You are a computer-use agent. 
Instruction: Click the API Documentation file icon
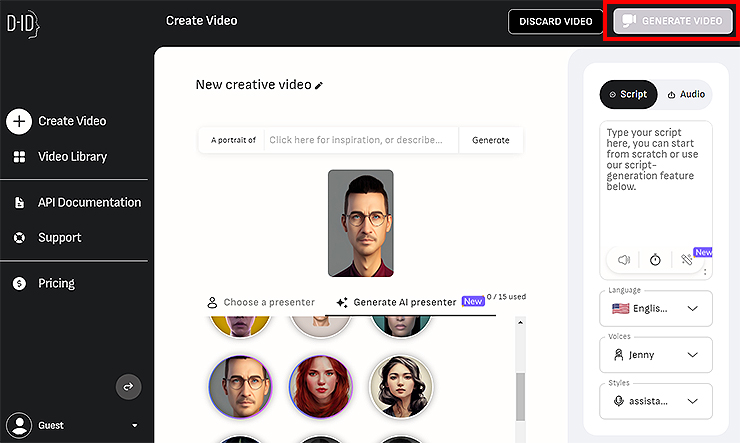point(19,202)
